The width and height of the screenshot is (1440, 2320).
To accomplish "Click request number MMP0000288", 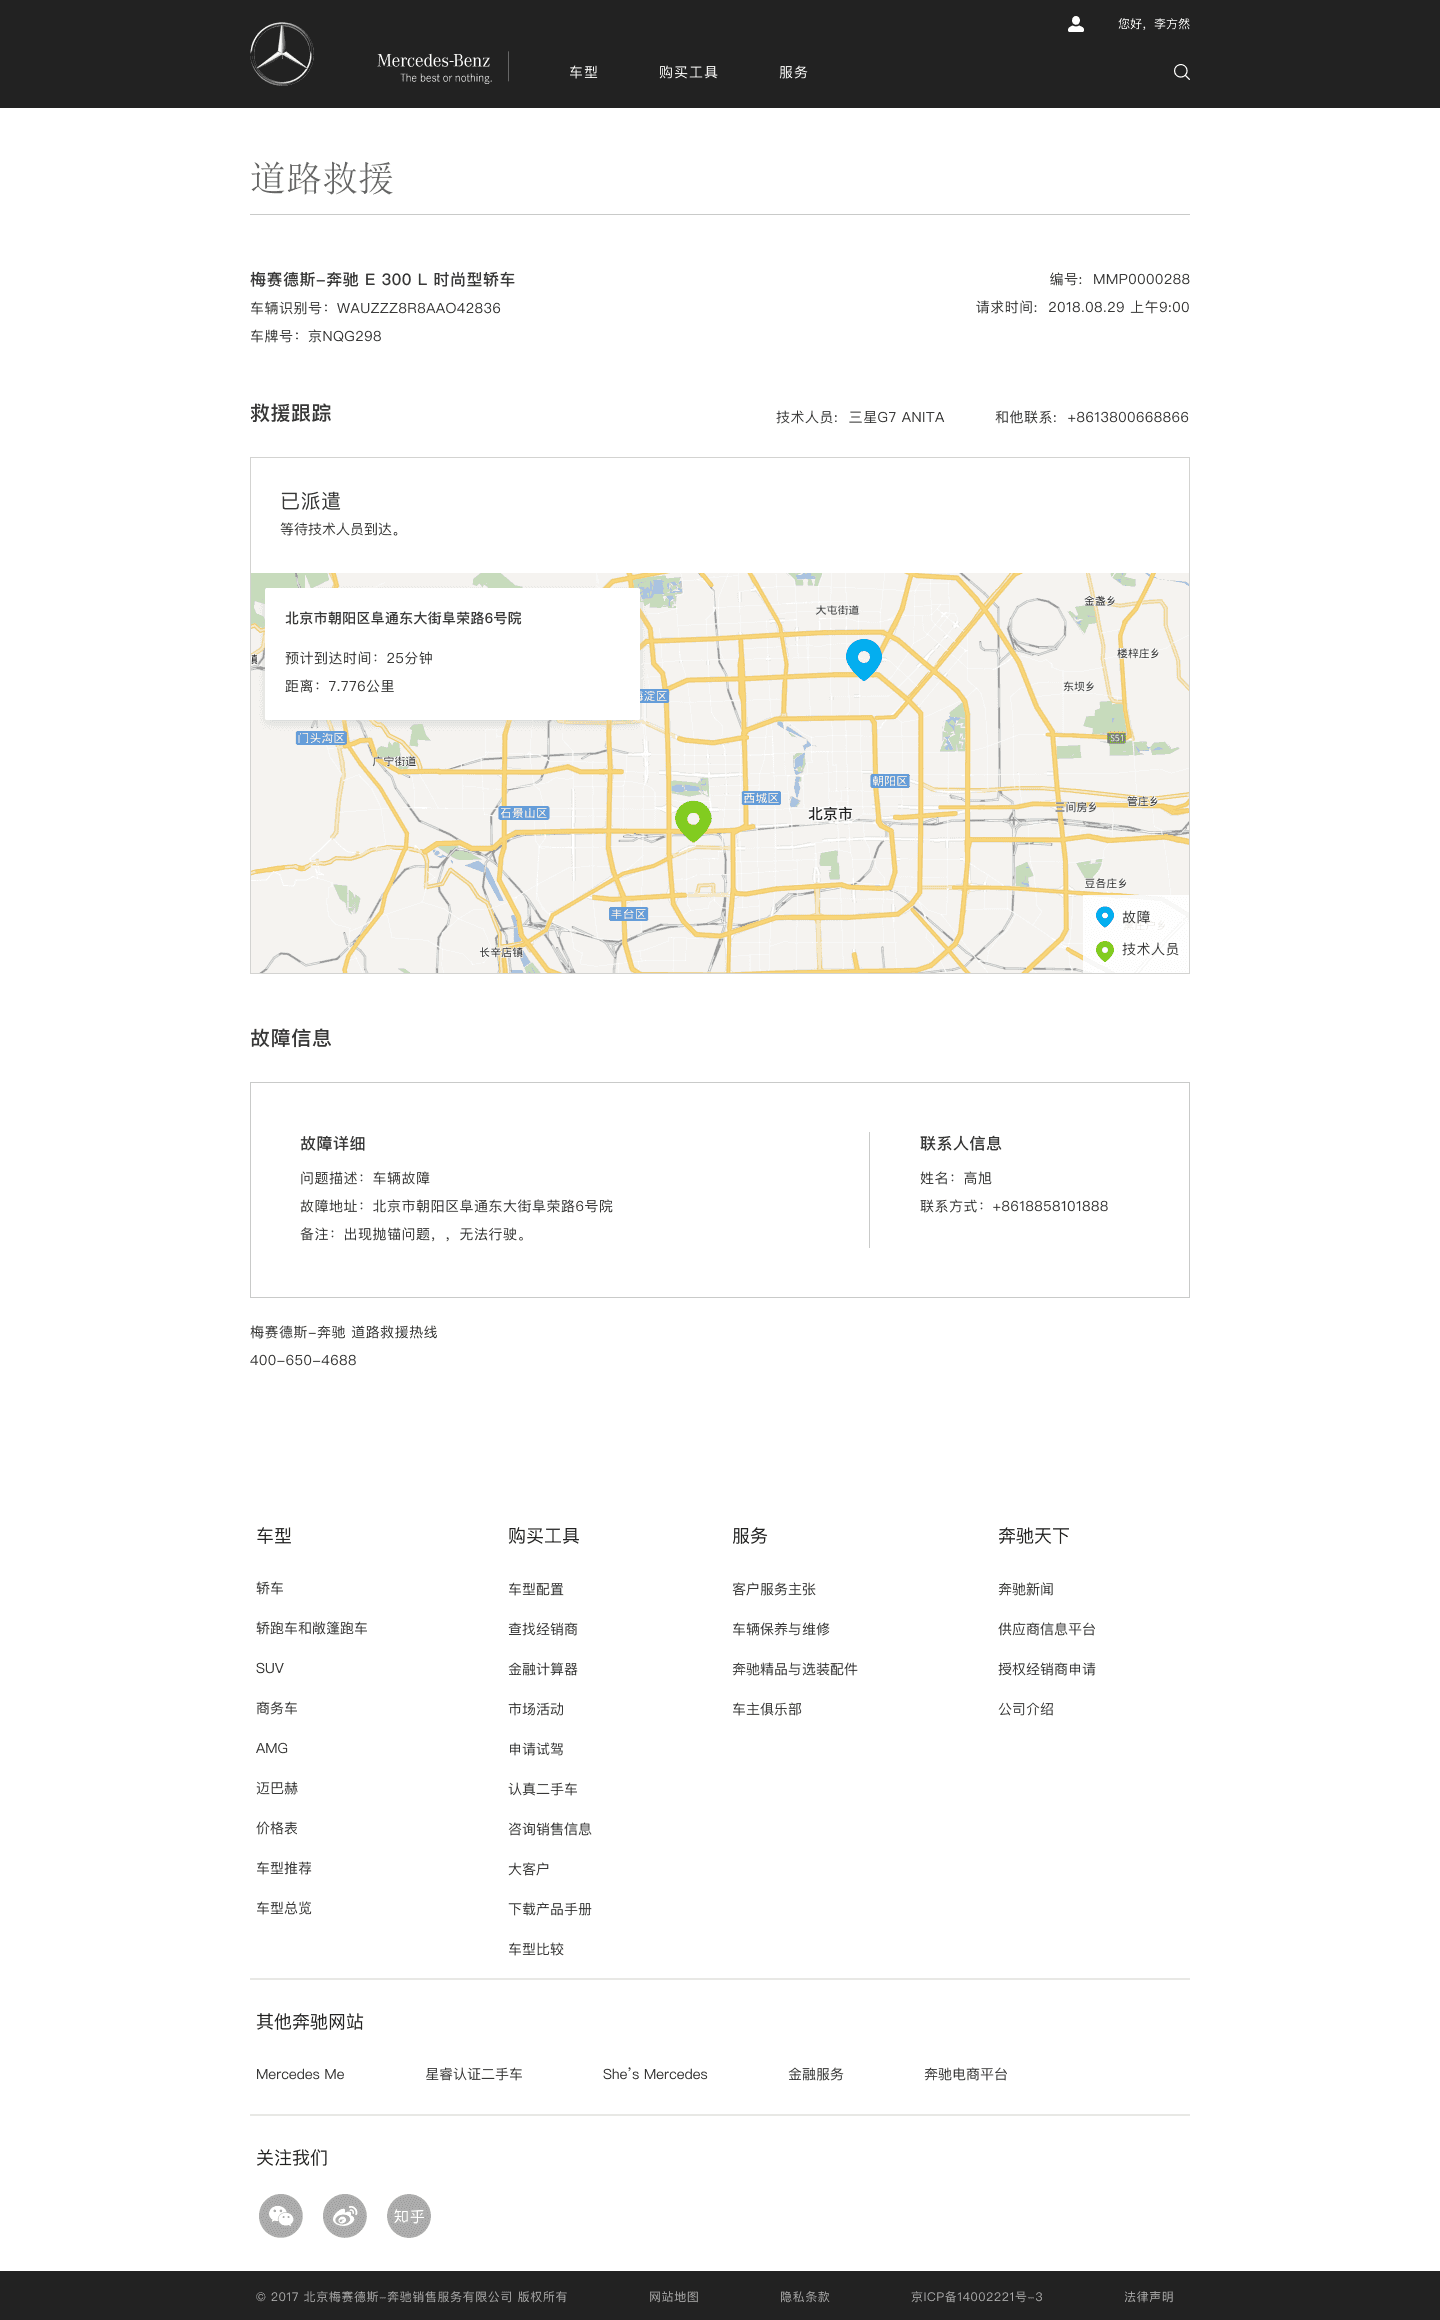I will tap(1141, 279).
